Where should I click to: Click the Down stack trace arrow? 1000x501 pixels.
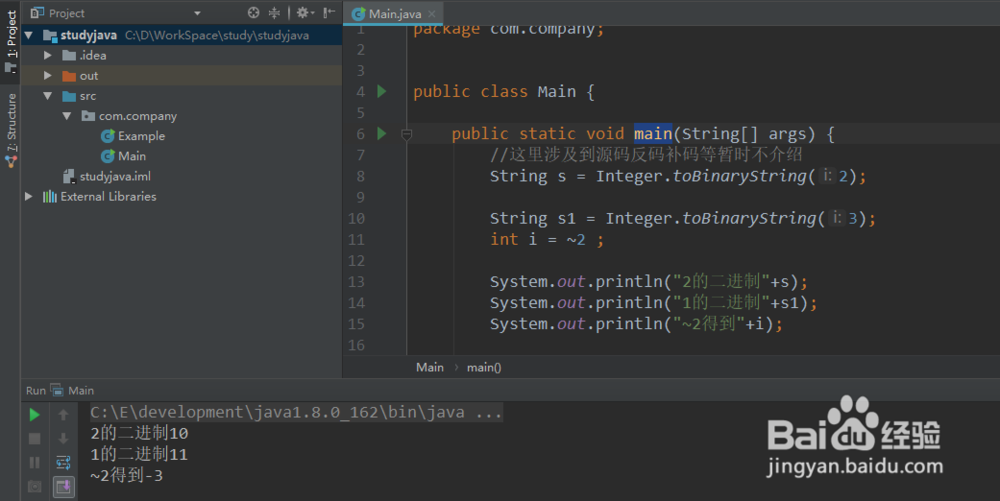tap(63, 439)
